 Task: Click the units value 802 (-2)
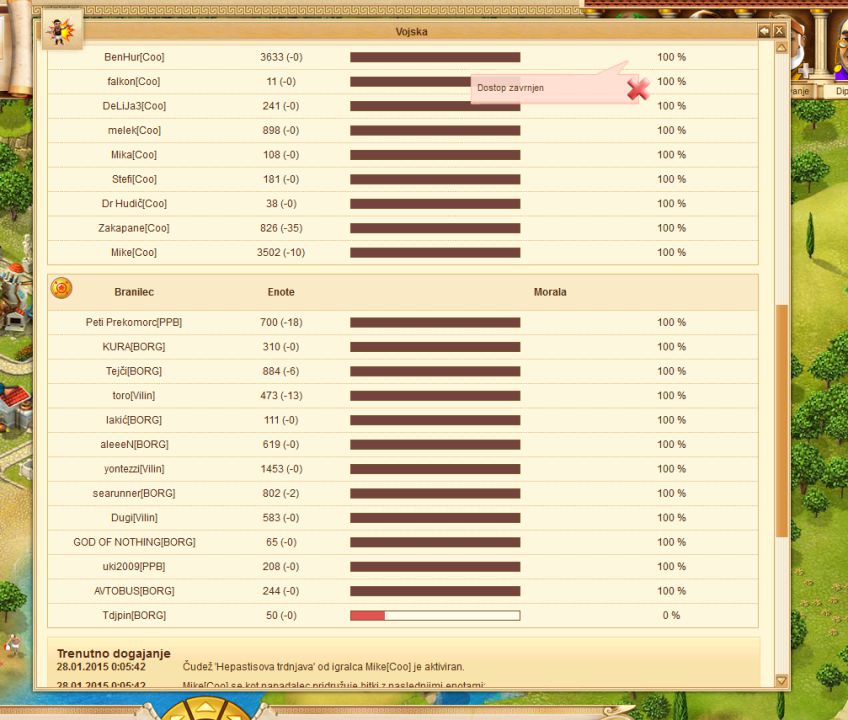(281, 493)
